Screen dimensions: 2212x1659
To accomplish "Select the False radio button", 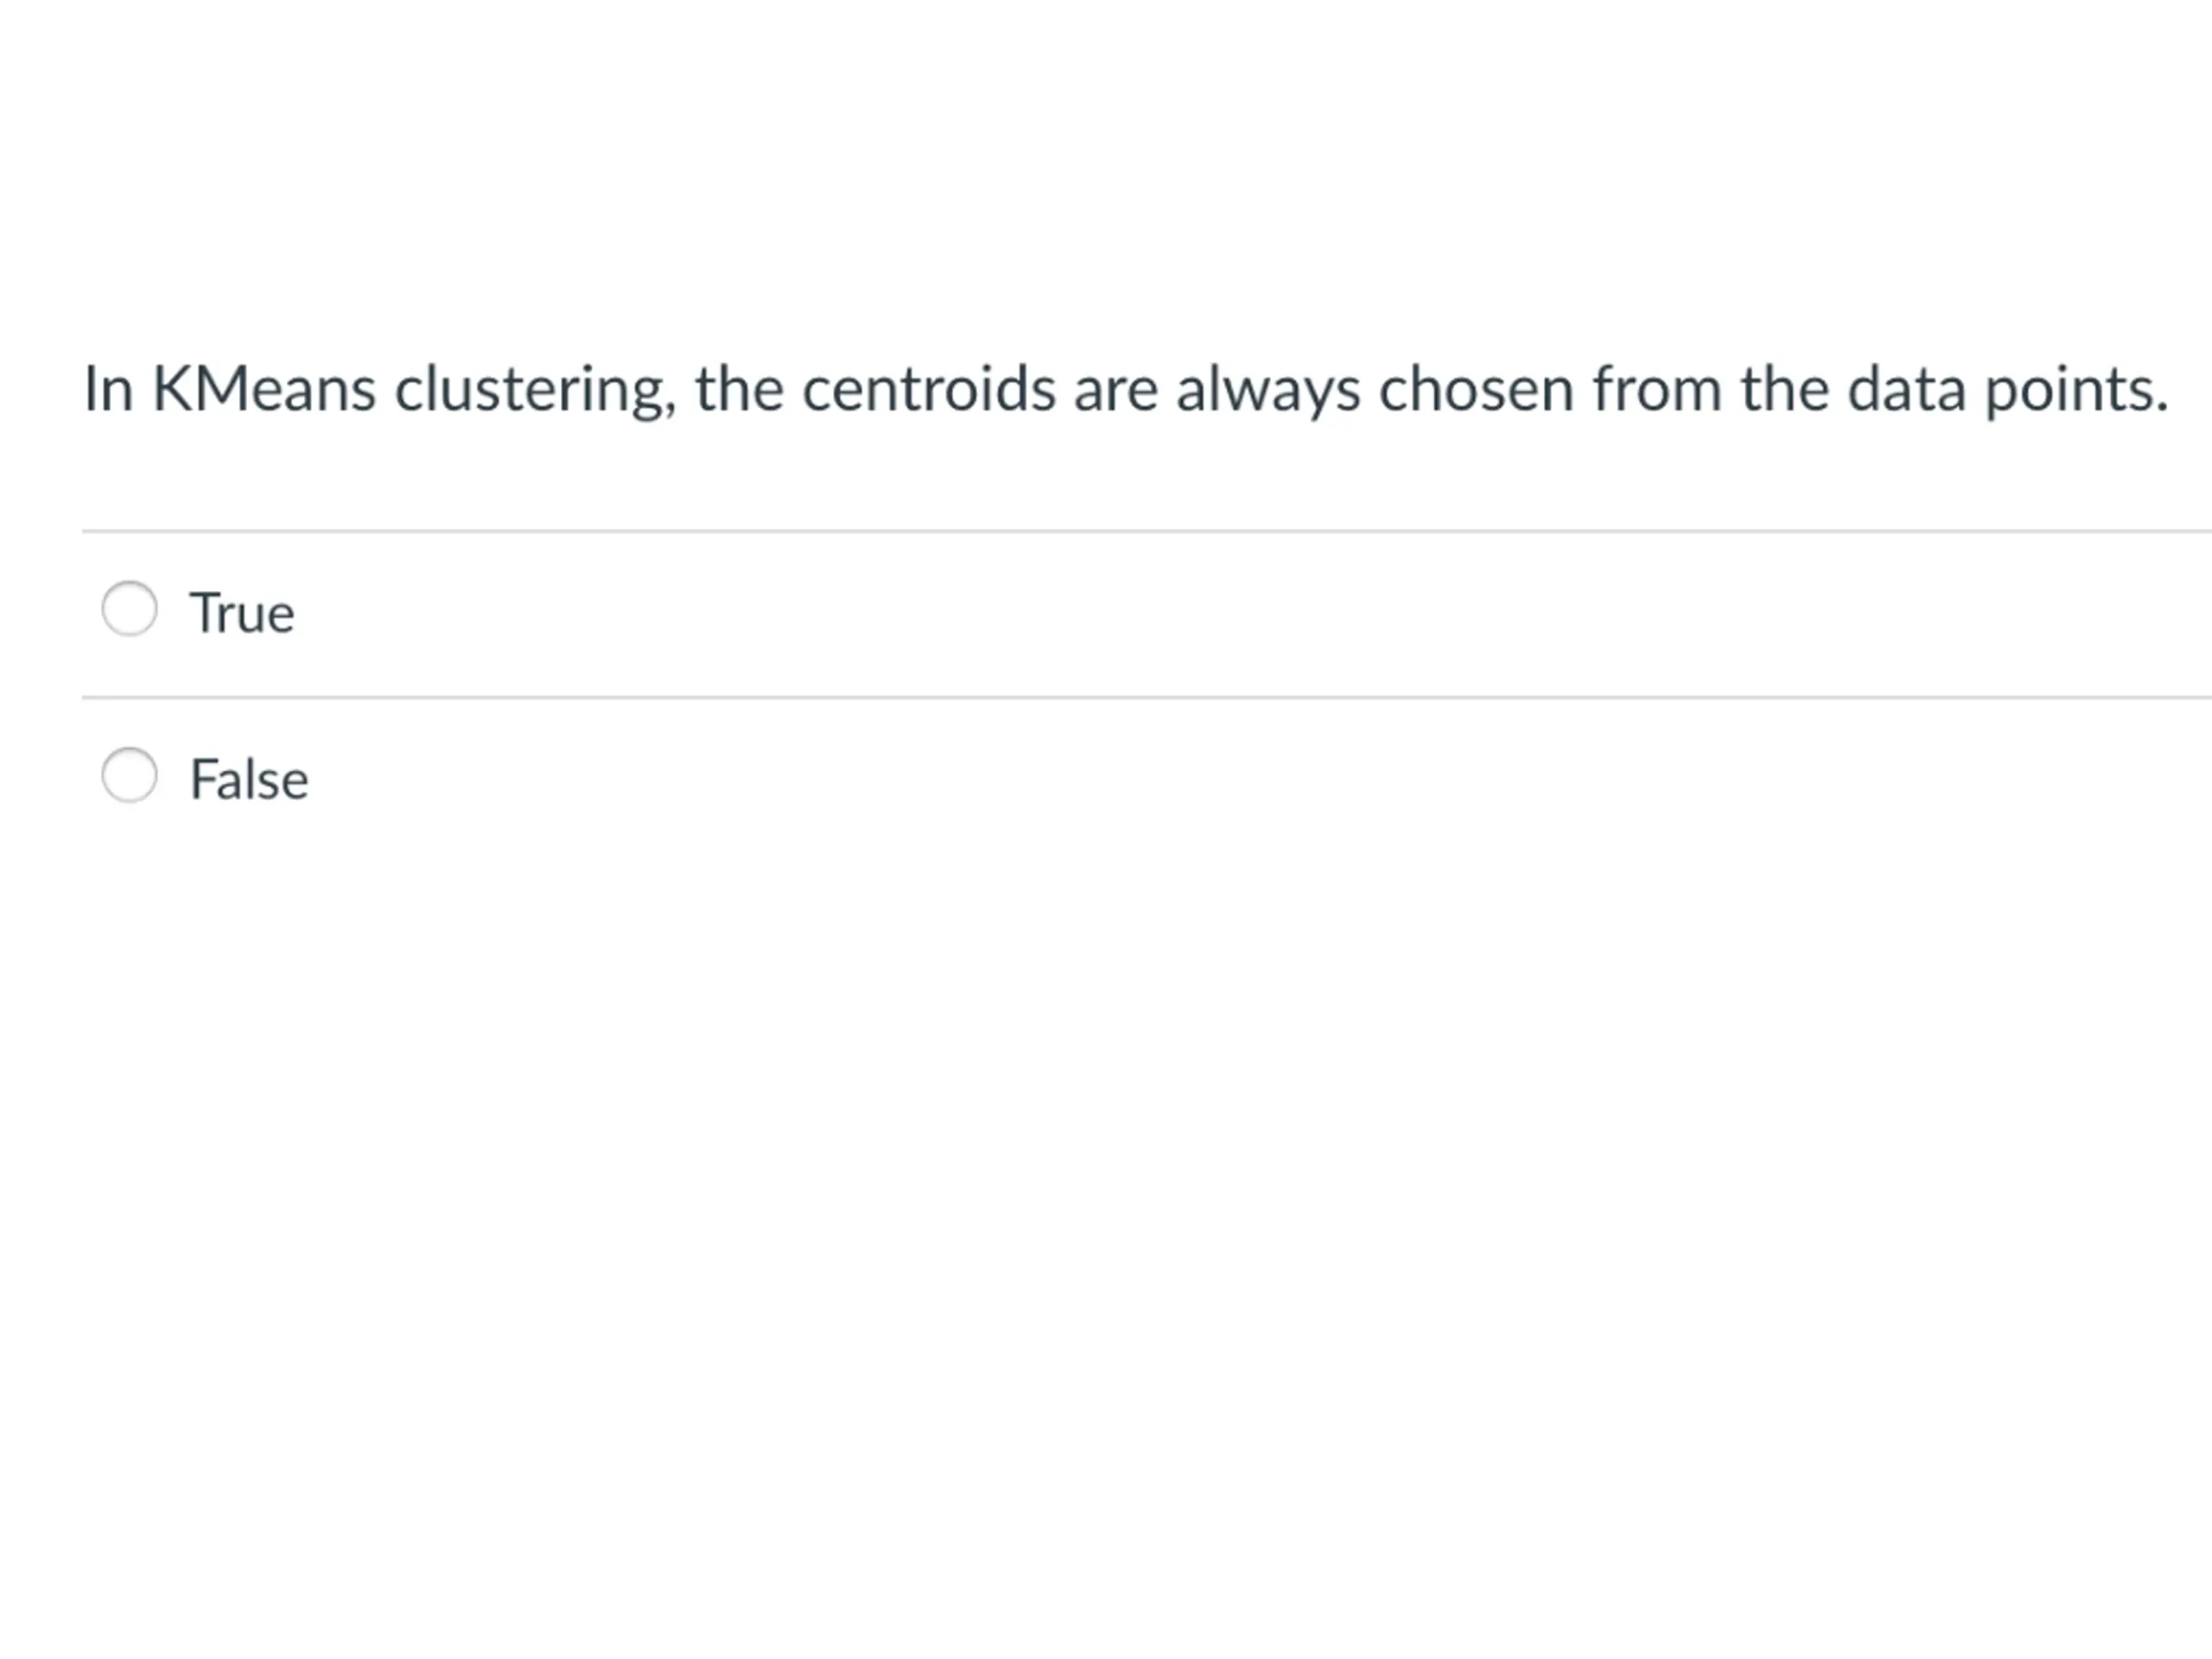I will (x=130, y=775).
